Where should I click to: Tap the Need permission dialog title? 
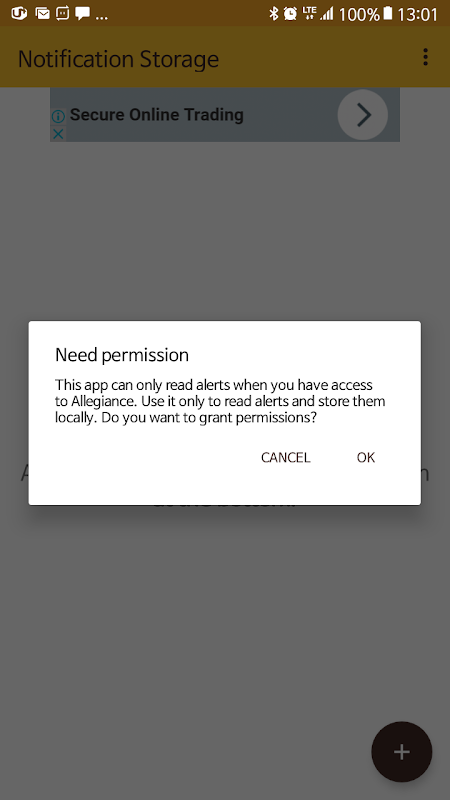(122, 355)
